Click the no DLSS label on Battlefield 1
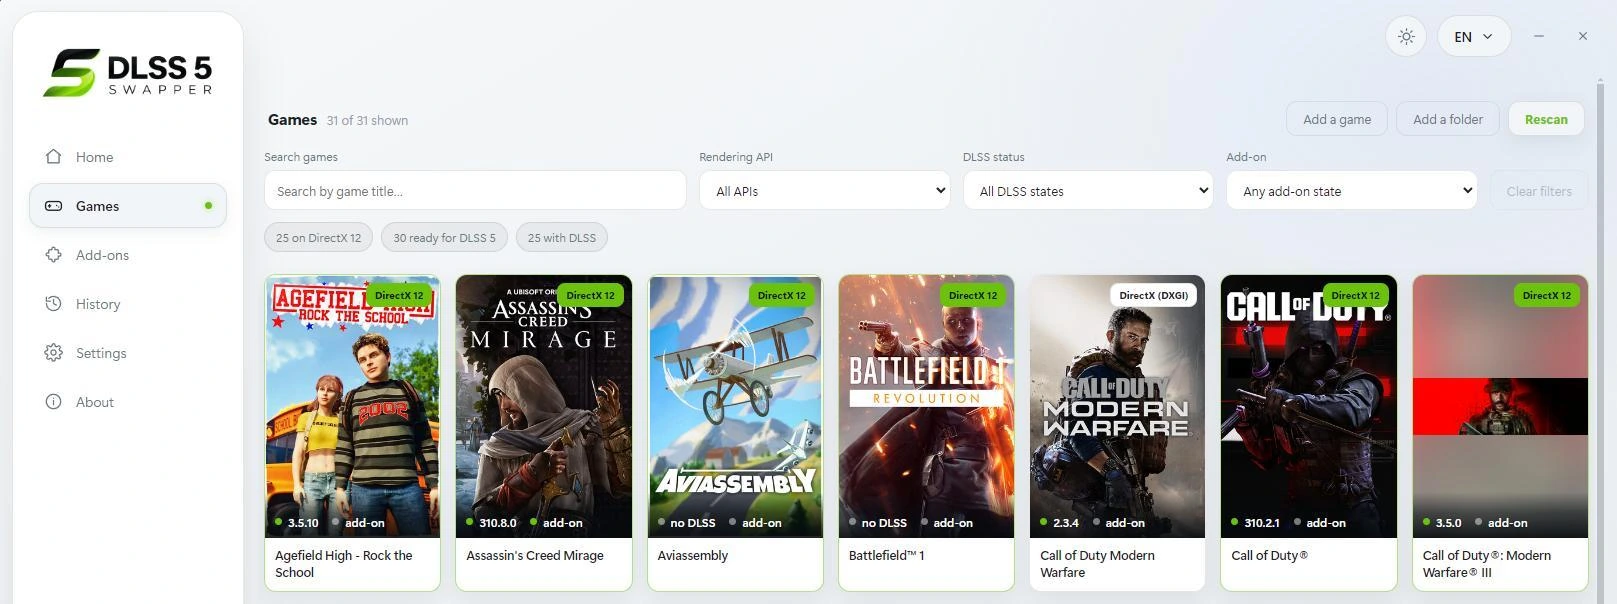The height and width of the screenshot is (604, 1617). (884, 523)
